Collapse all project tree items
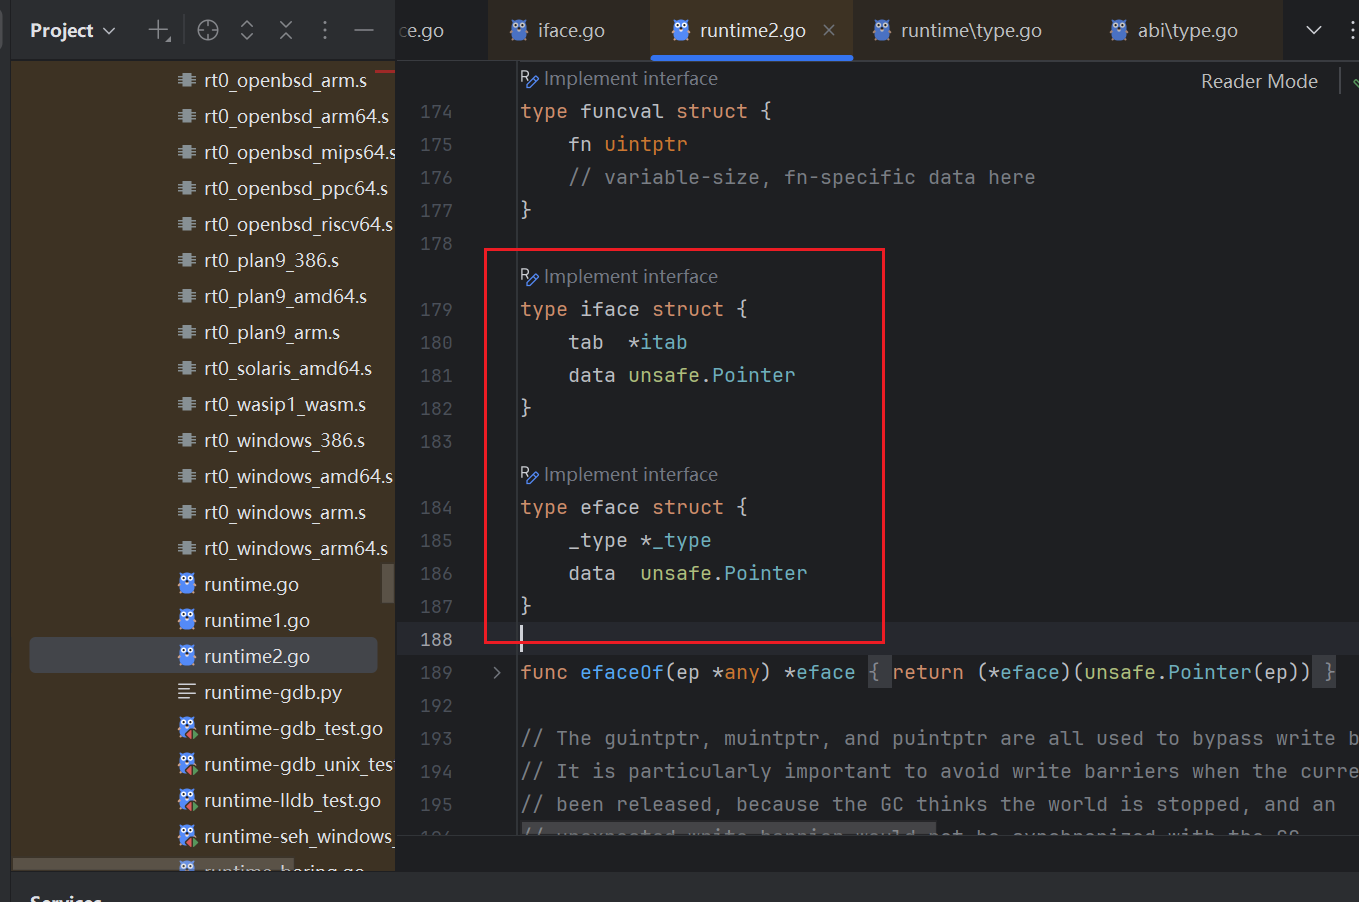The width and height of the screenshot is (1359, 902). tap(286, 31)
